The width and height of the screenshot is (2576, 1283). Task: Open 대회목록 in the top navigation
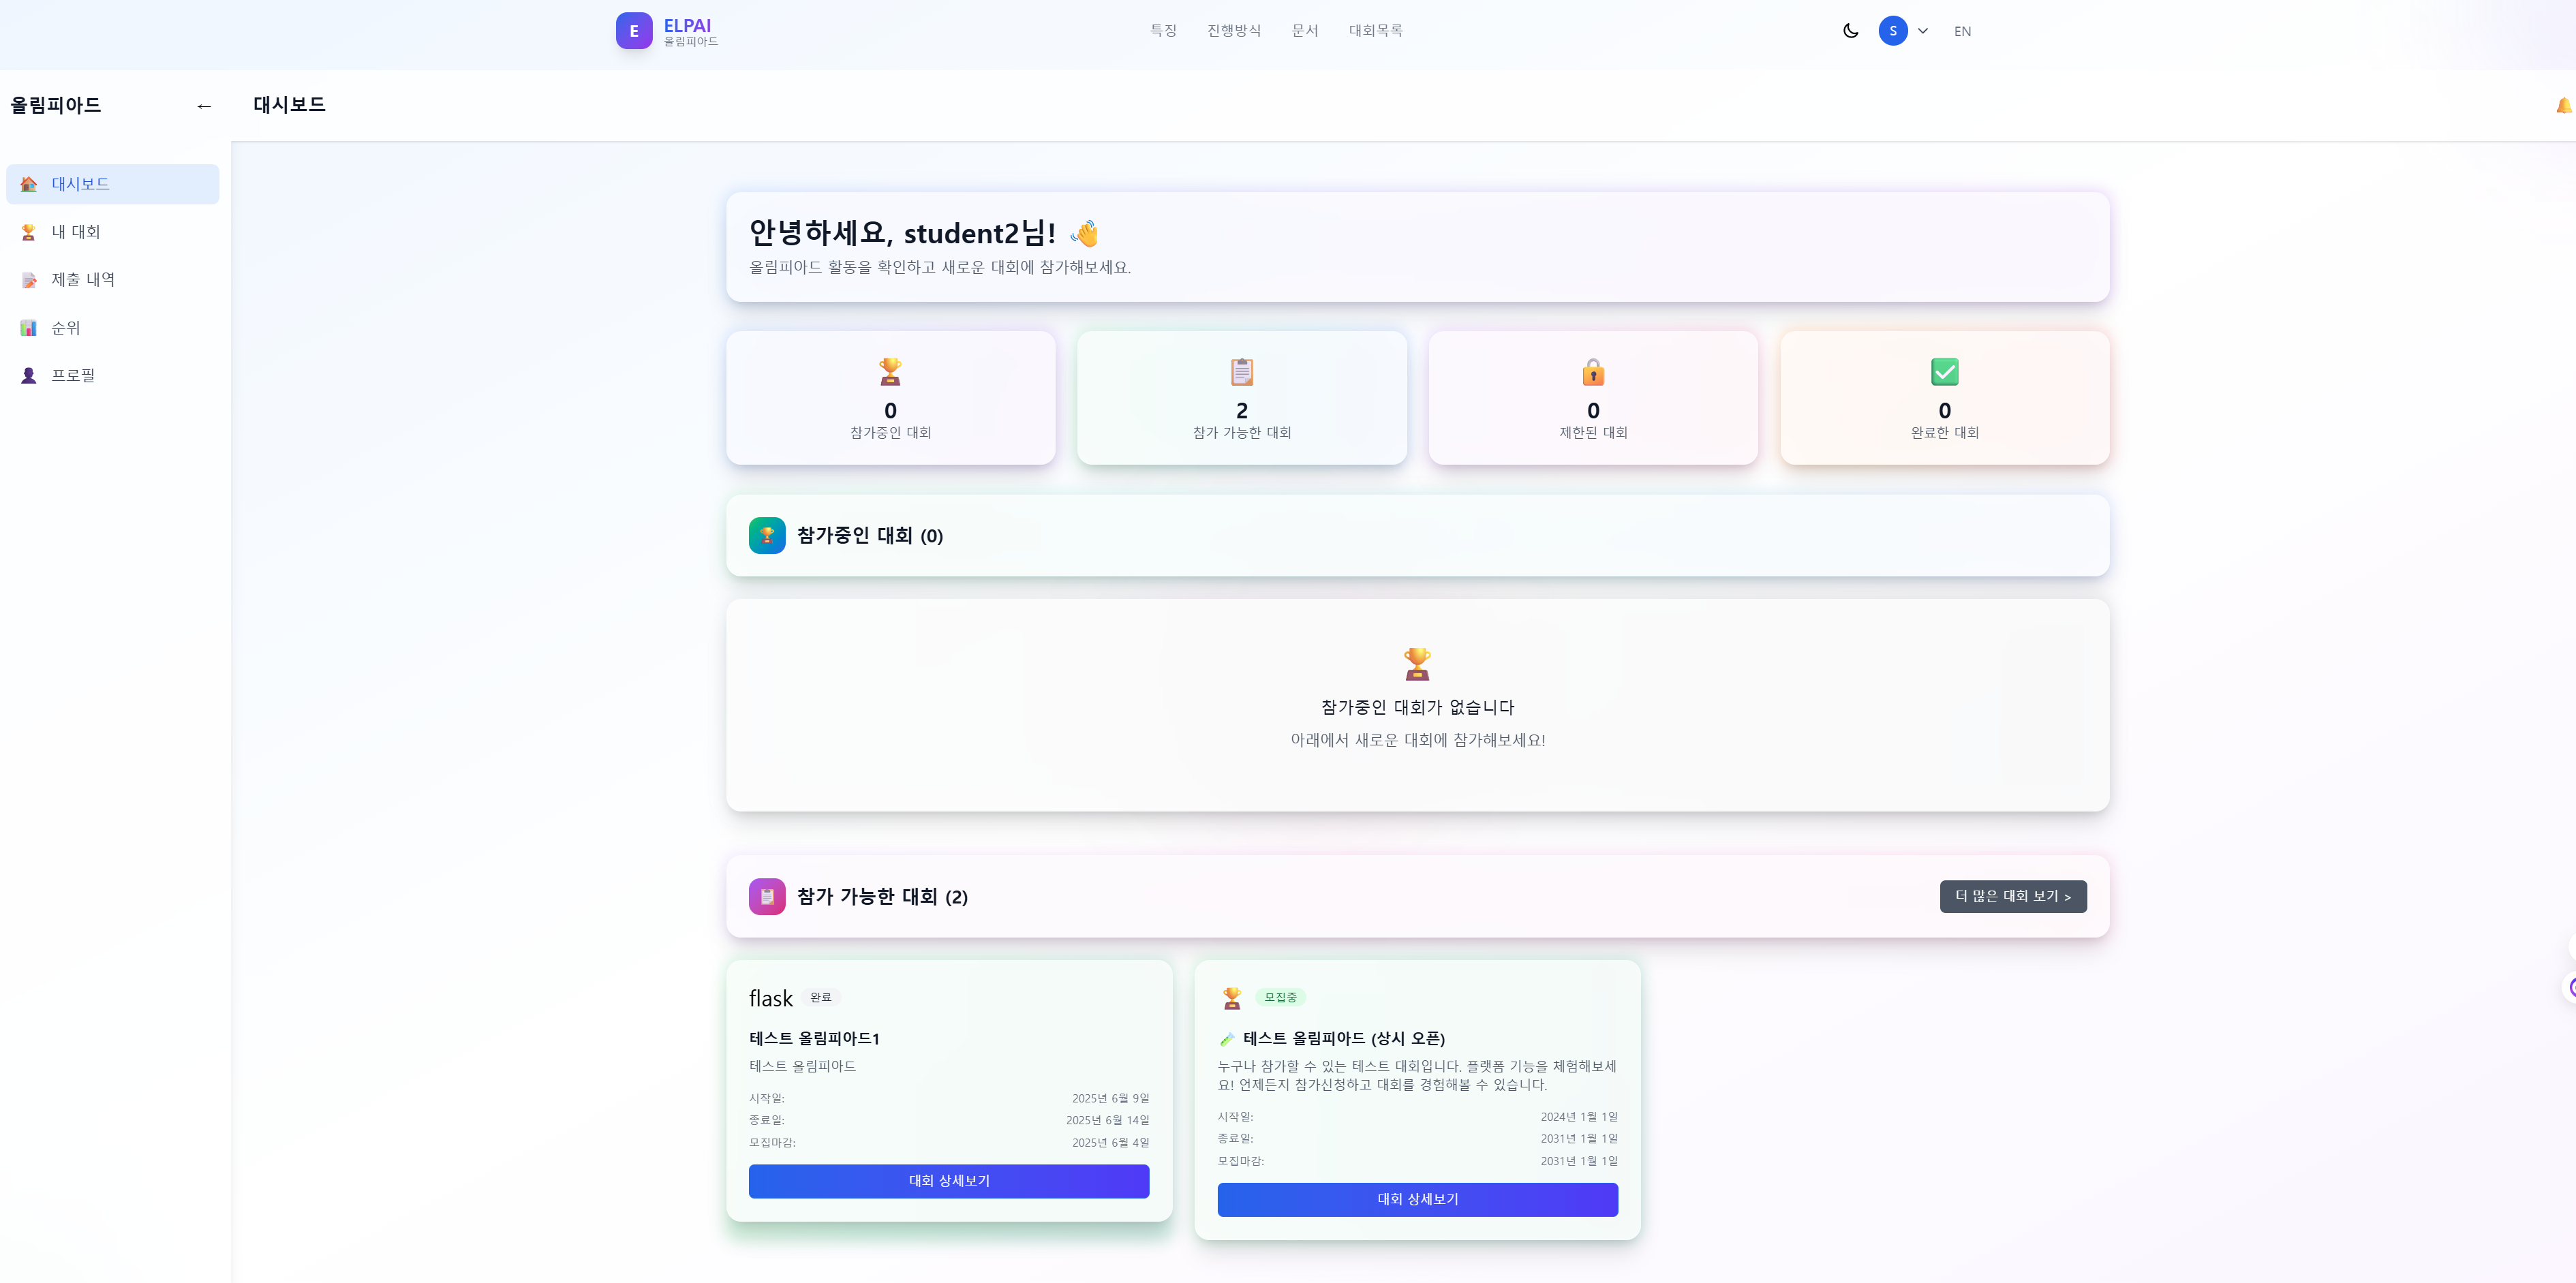1375,31
